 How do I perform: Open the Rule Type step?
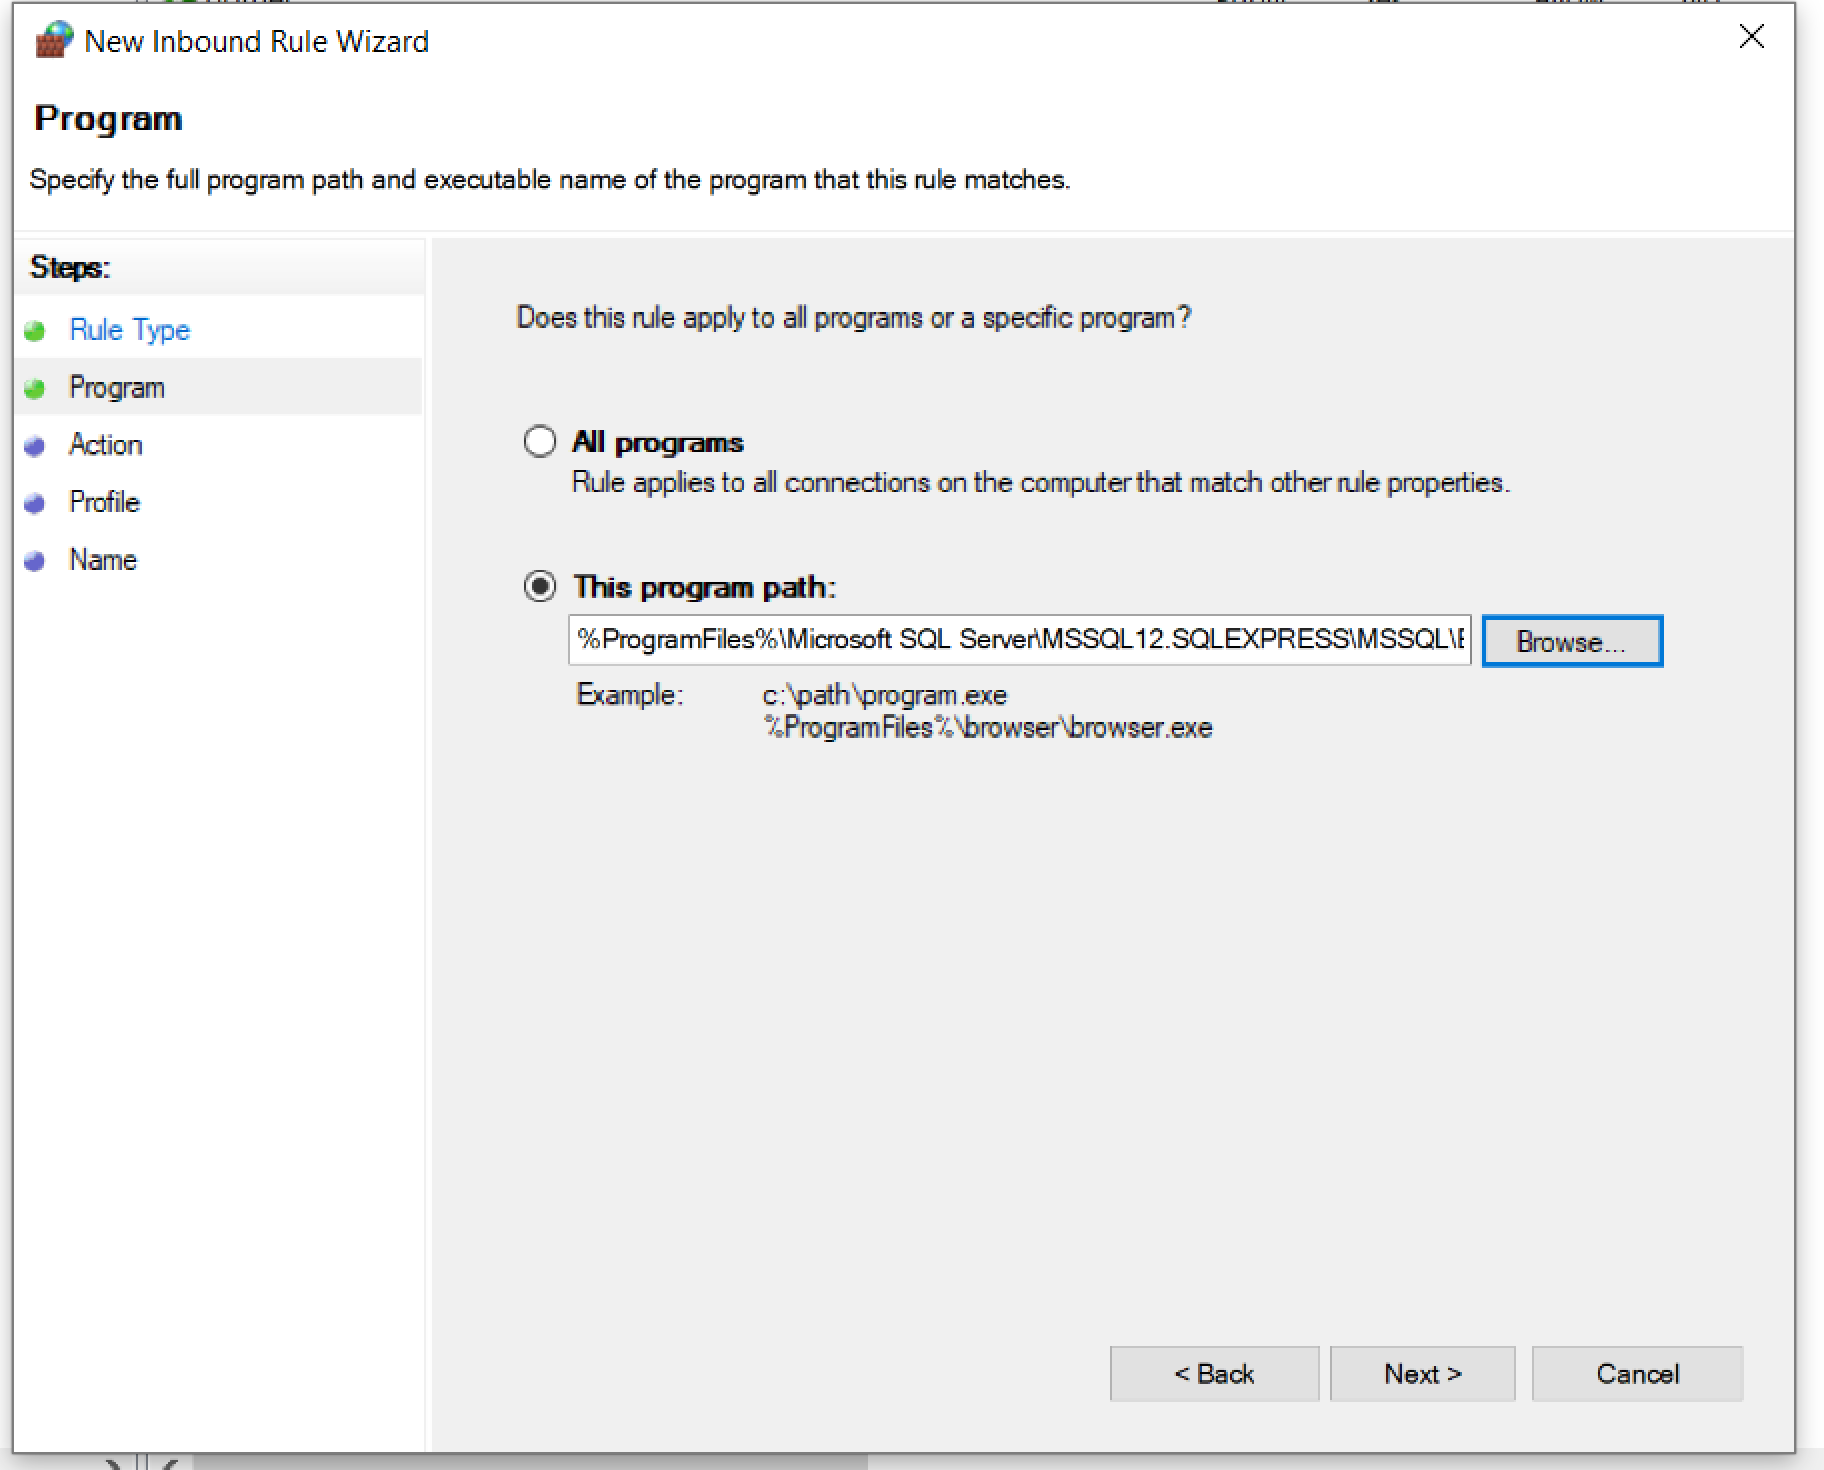[129, 330]
